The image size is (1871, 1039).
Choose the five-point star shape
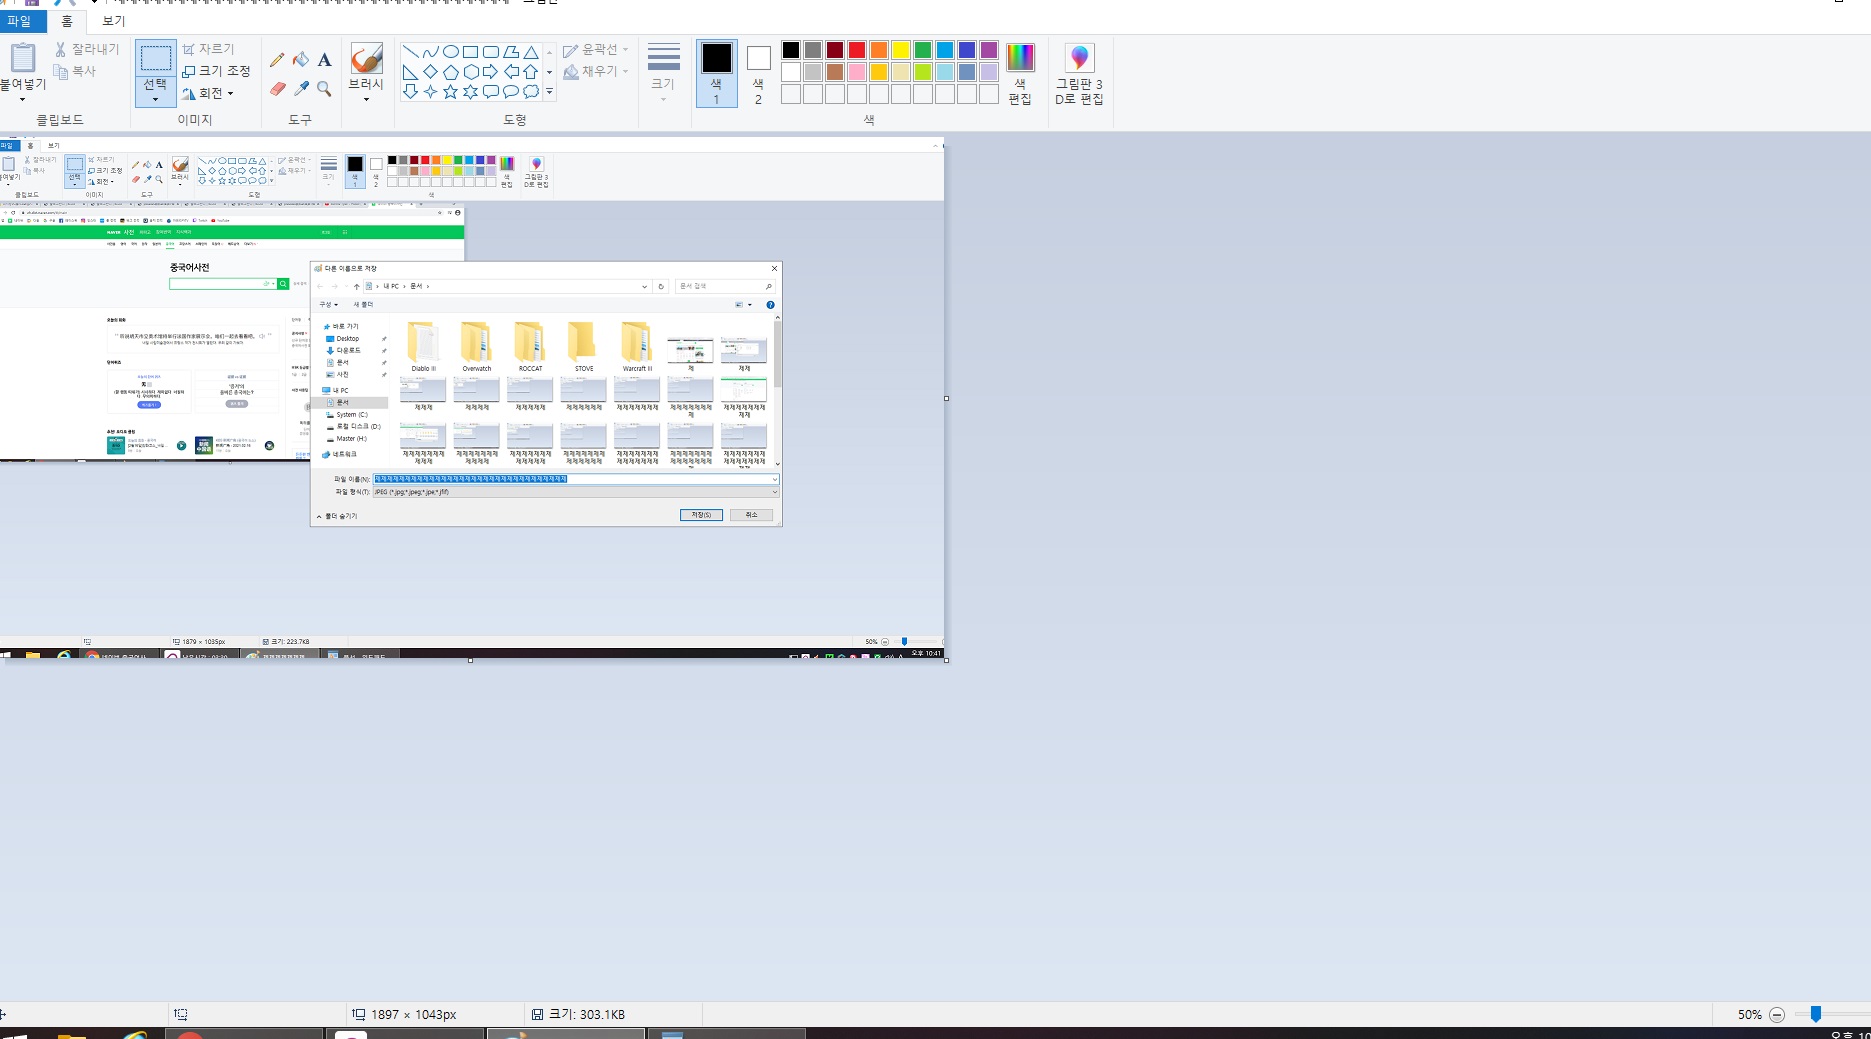(450, 92)
